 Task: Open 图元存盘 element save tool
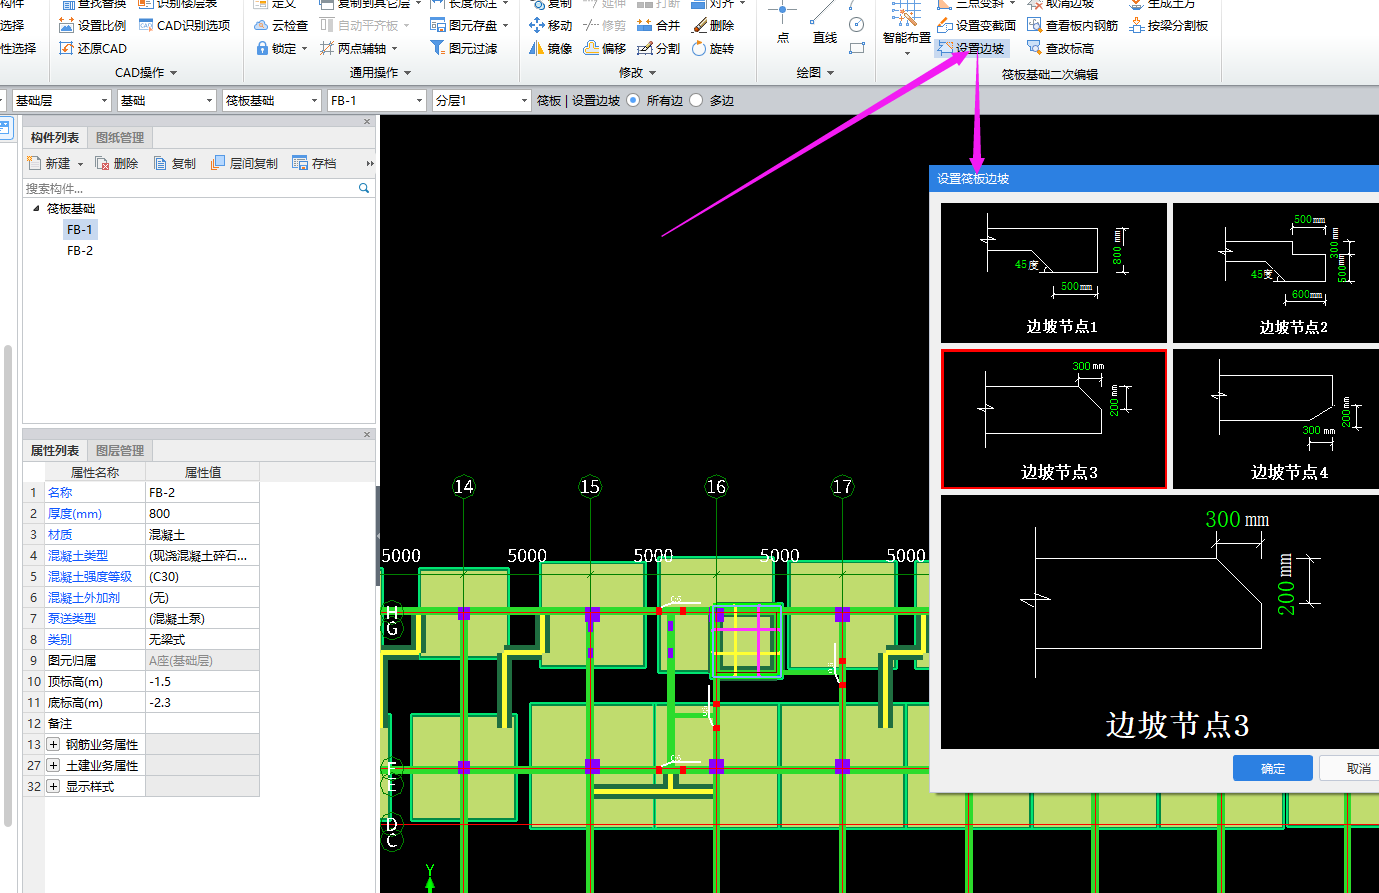pyautogui.click(x=469, y=26)
